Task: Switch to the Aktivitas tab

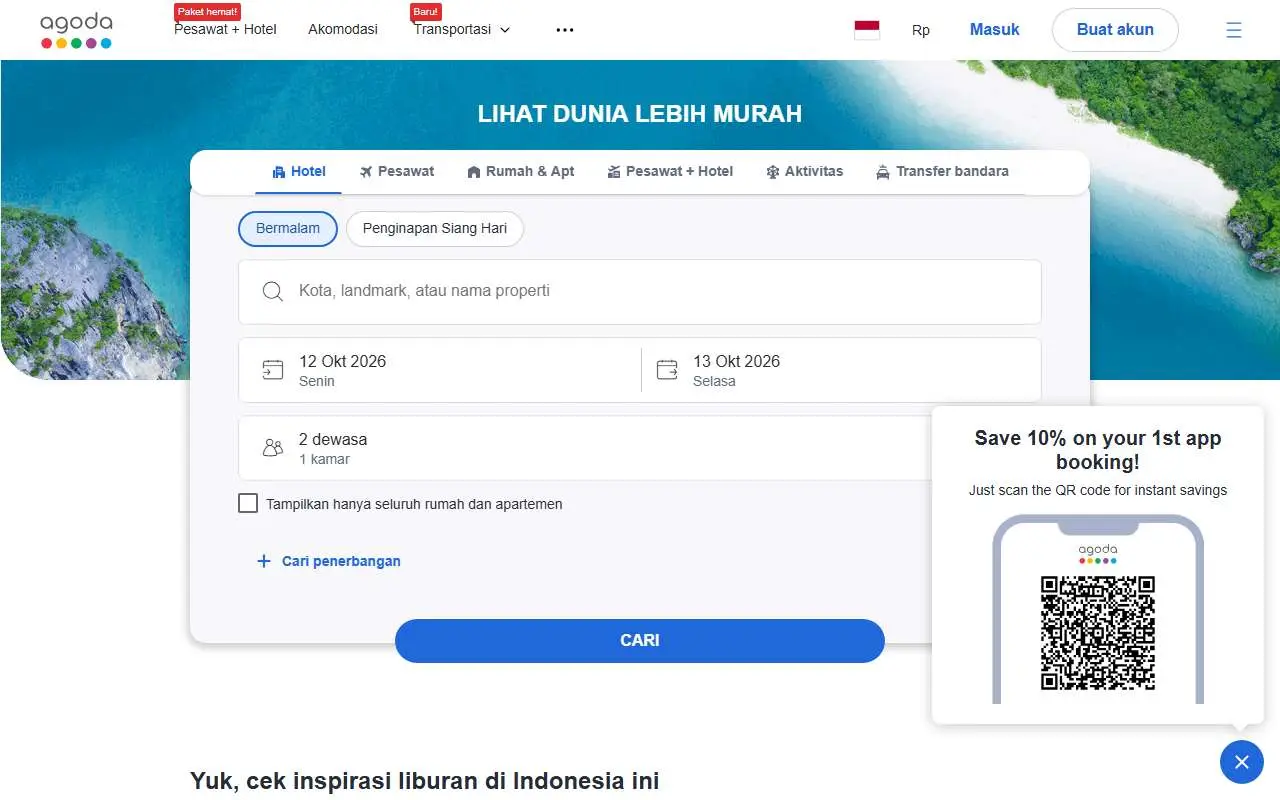Action: tap(805, 171)
